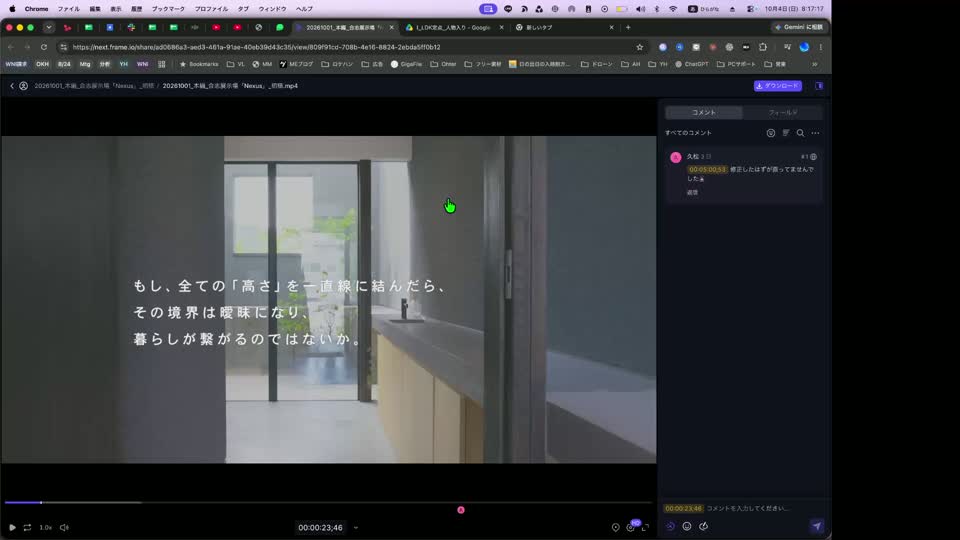
Task: Click the marker pin icon in player controls
Action: [615, 528]
